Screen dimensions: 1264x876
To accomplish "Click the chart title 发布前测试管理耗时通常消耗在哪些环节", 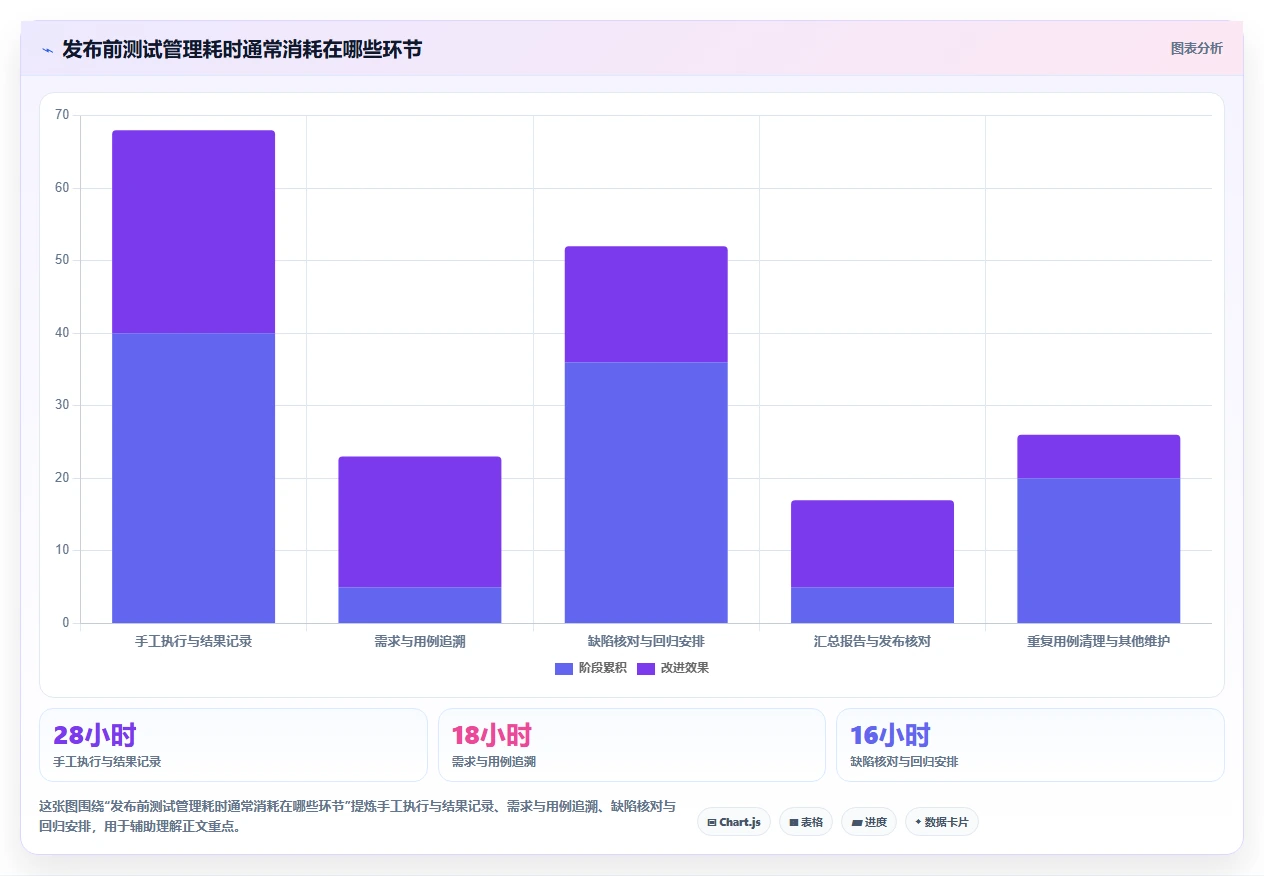I will pyautogui.click(x=242, y=49).
